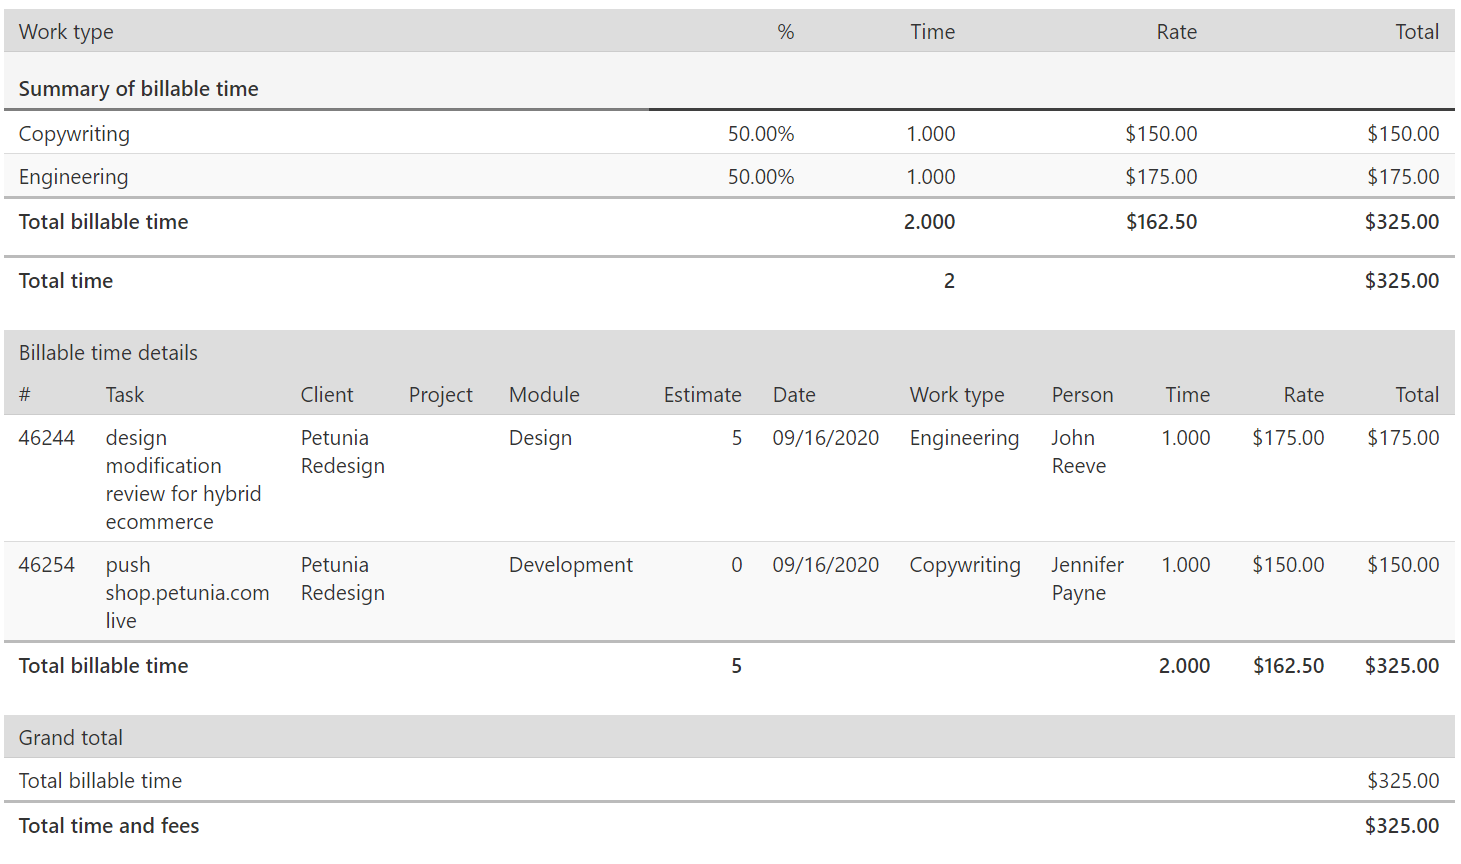This screenshot has height=864, width=1461.
Task: Select the Summary of billable time heading
Action: click(x=138, y=89)
